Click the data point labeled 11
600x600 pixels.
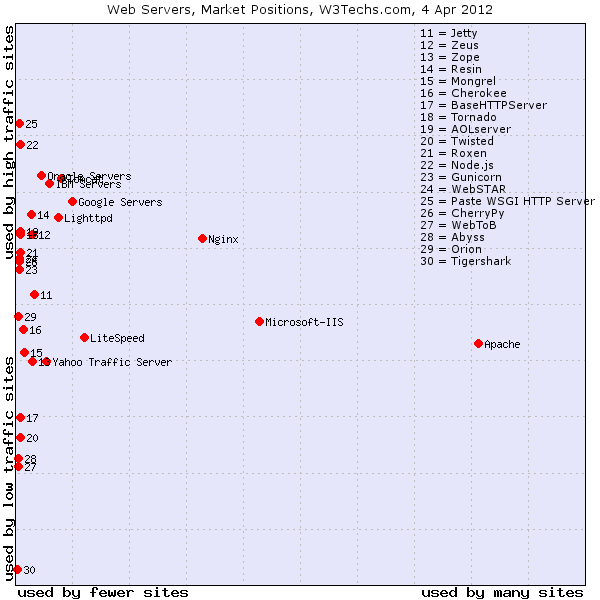[x=34, y=294]
